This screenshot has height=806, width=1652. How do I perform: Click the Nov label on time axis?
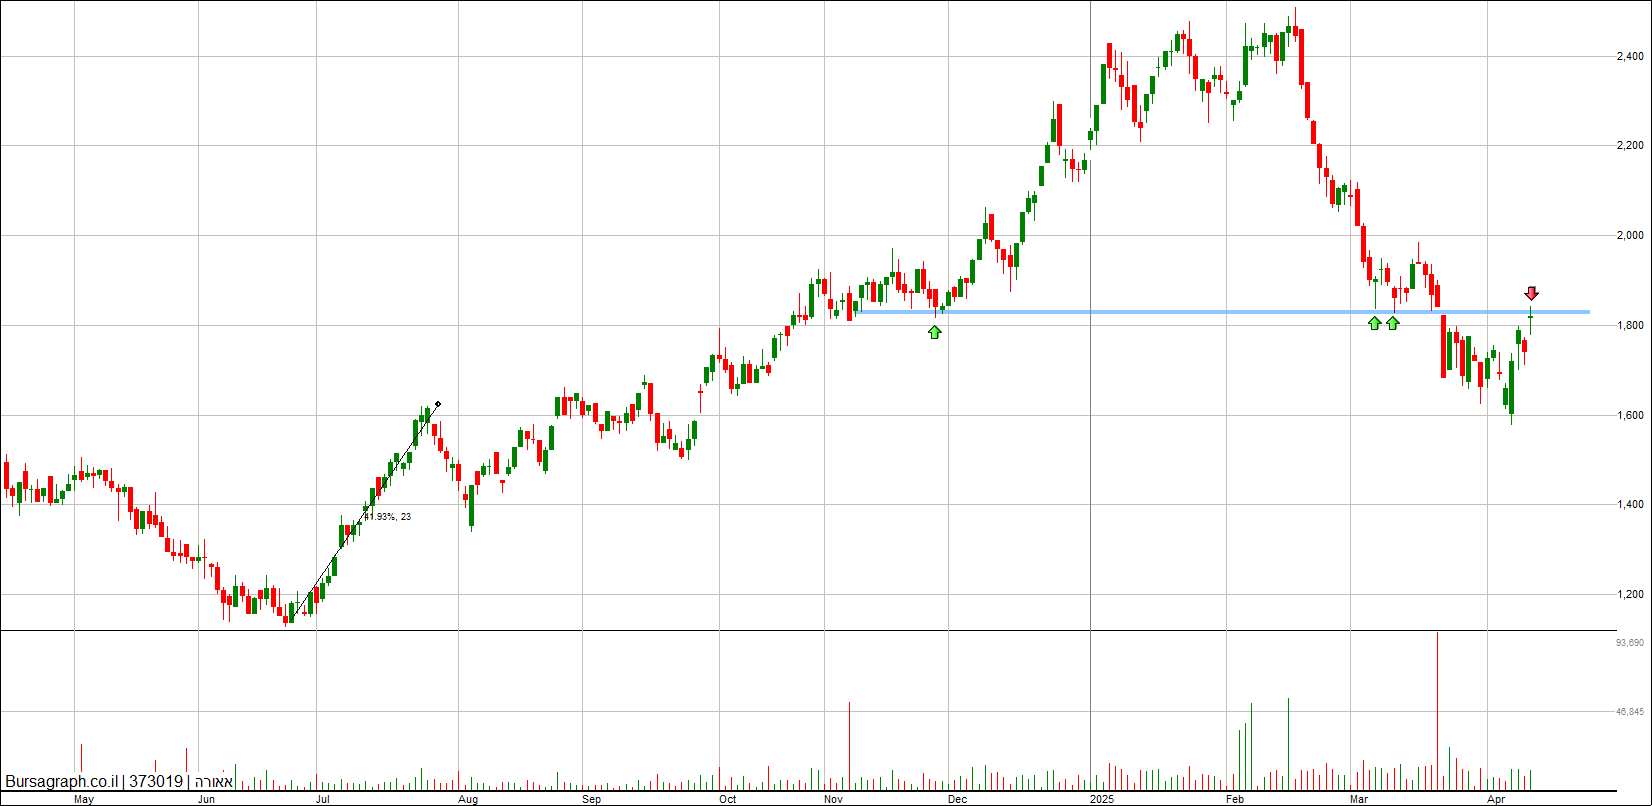tap(832, 799)
